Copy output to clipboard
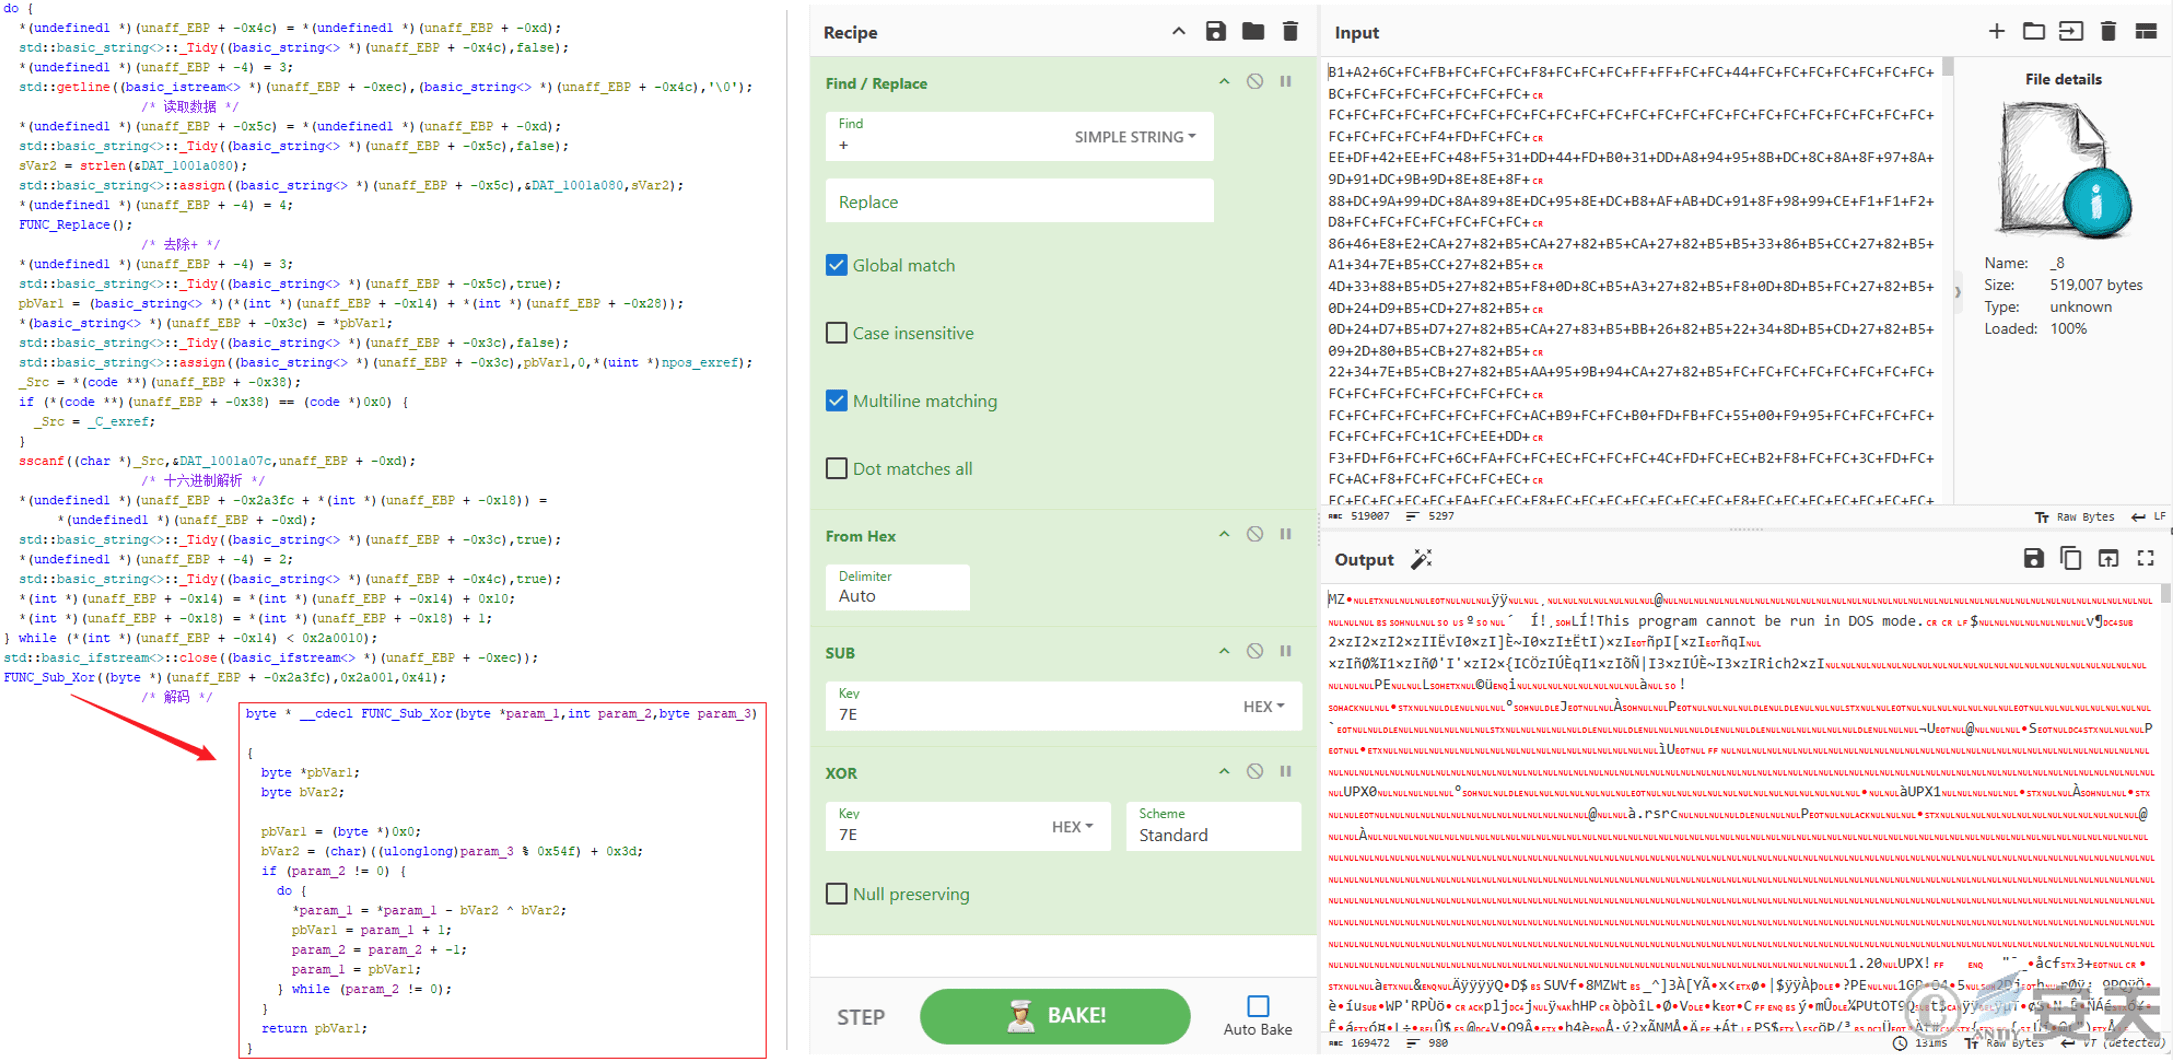Screen dimensions: 2173x1060 (x=2070, y=558)
